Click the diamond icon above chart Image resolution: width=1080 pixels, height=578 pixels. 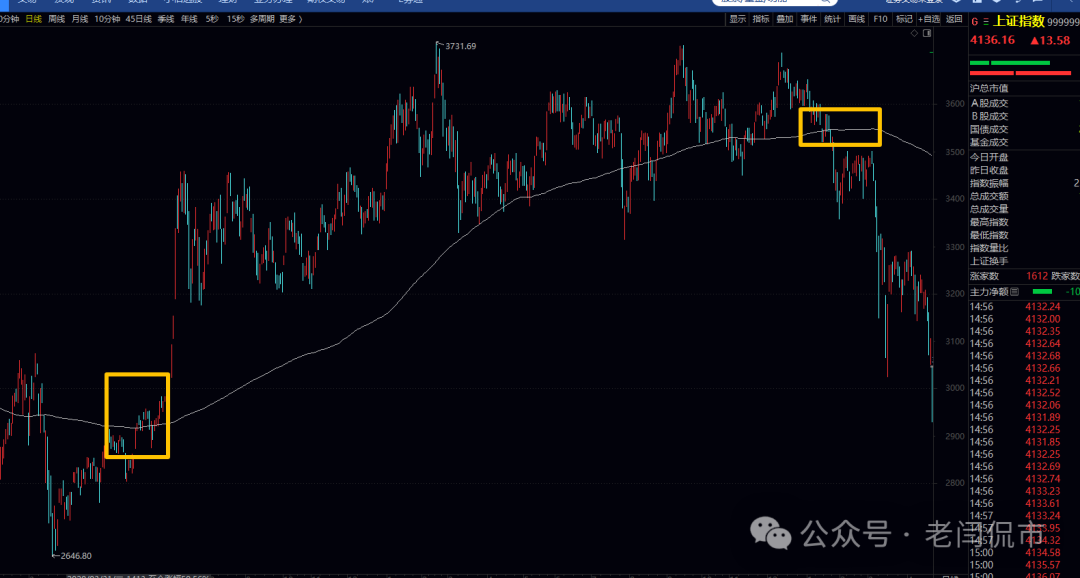(x=914, y=33)
